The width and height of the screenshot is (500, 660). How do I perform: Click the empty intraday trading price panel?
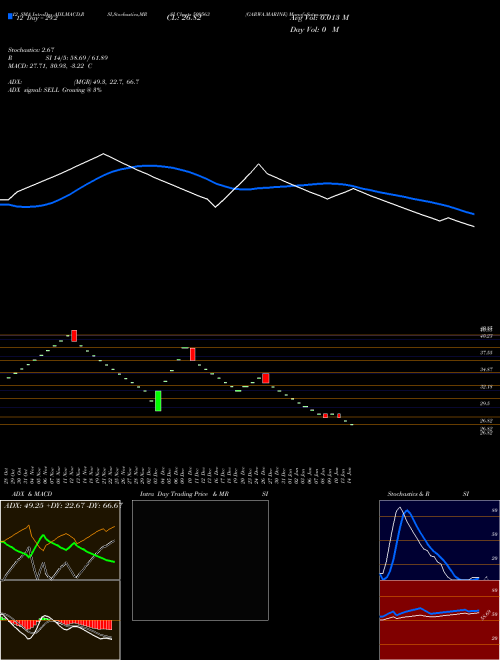click(200, 560)
